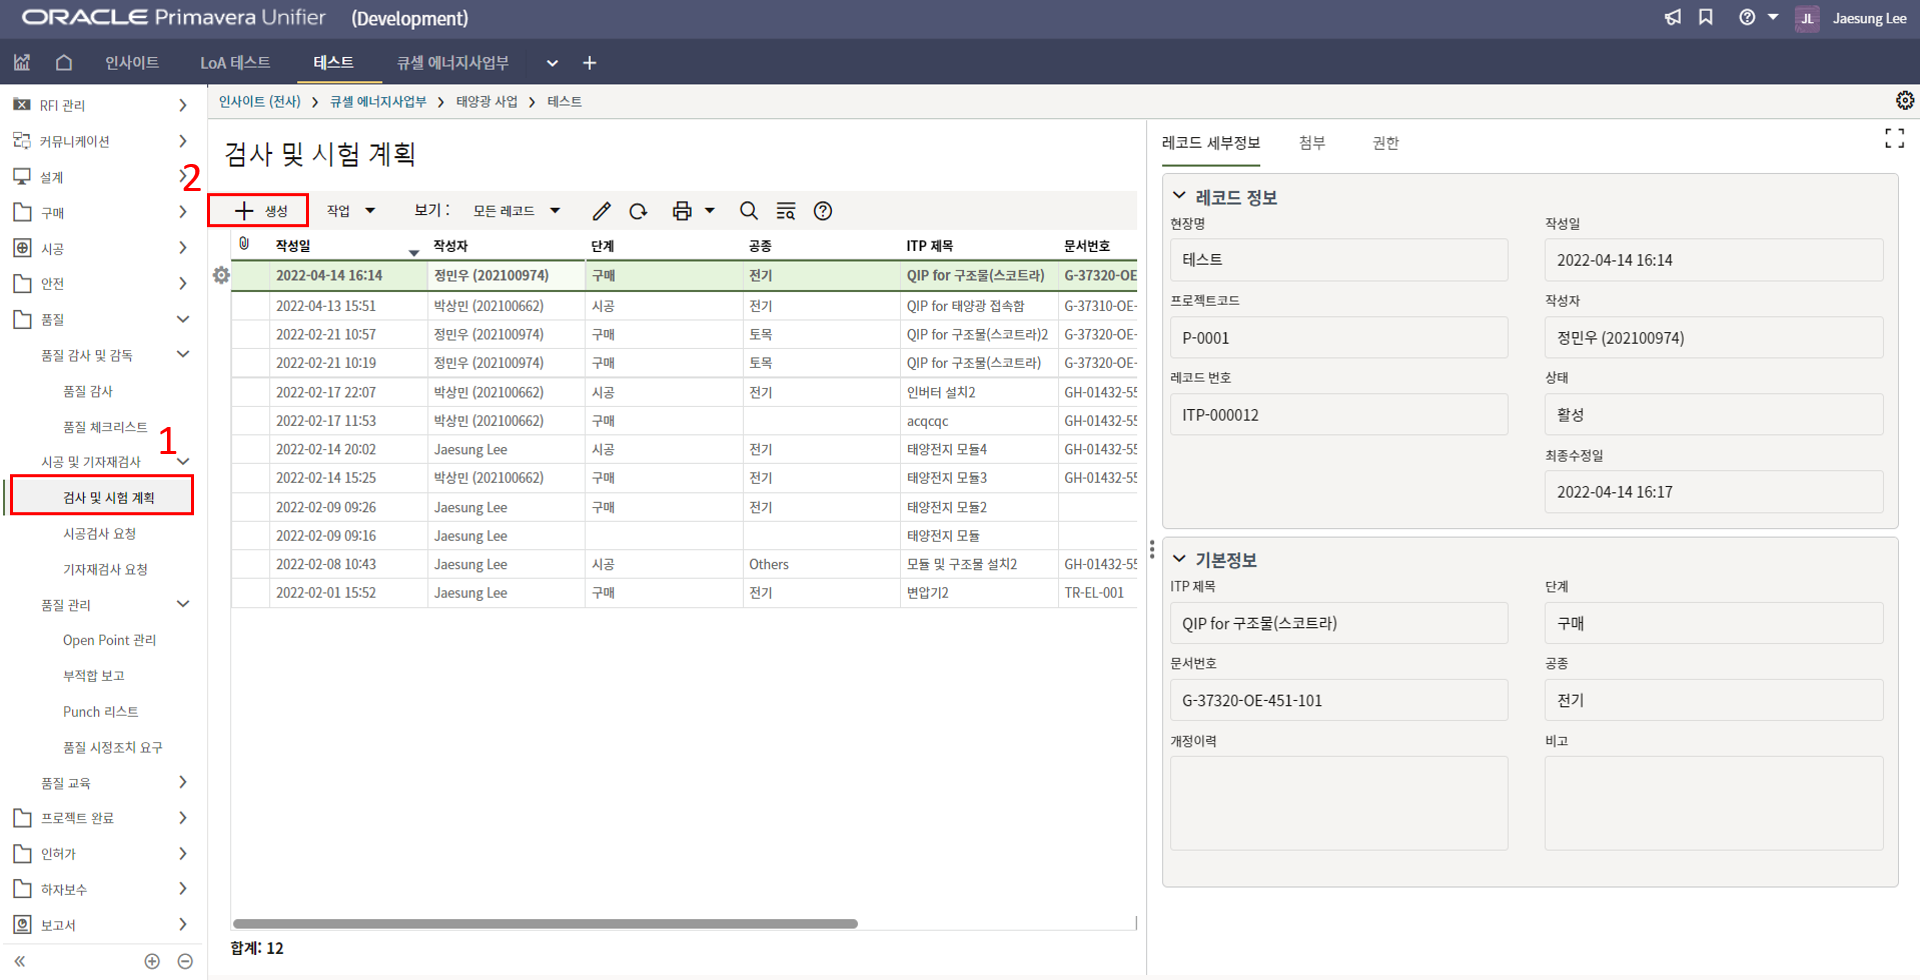Open the 모든 레코드 view dropdown

516,211
